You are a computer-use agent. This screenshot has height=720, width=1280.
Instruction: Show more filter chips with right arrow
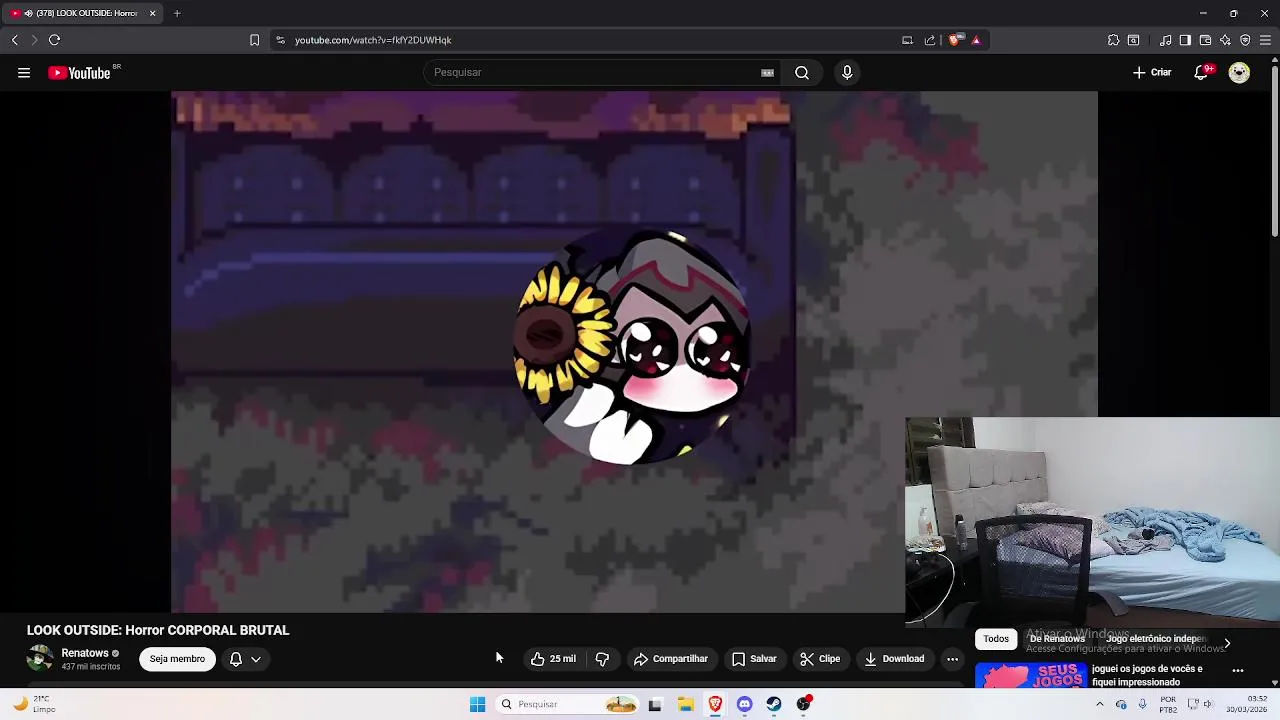tap(1227, 643)
